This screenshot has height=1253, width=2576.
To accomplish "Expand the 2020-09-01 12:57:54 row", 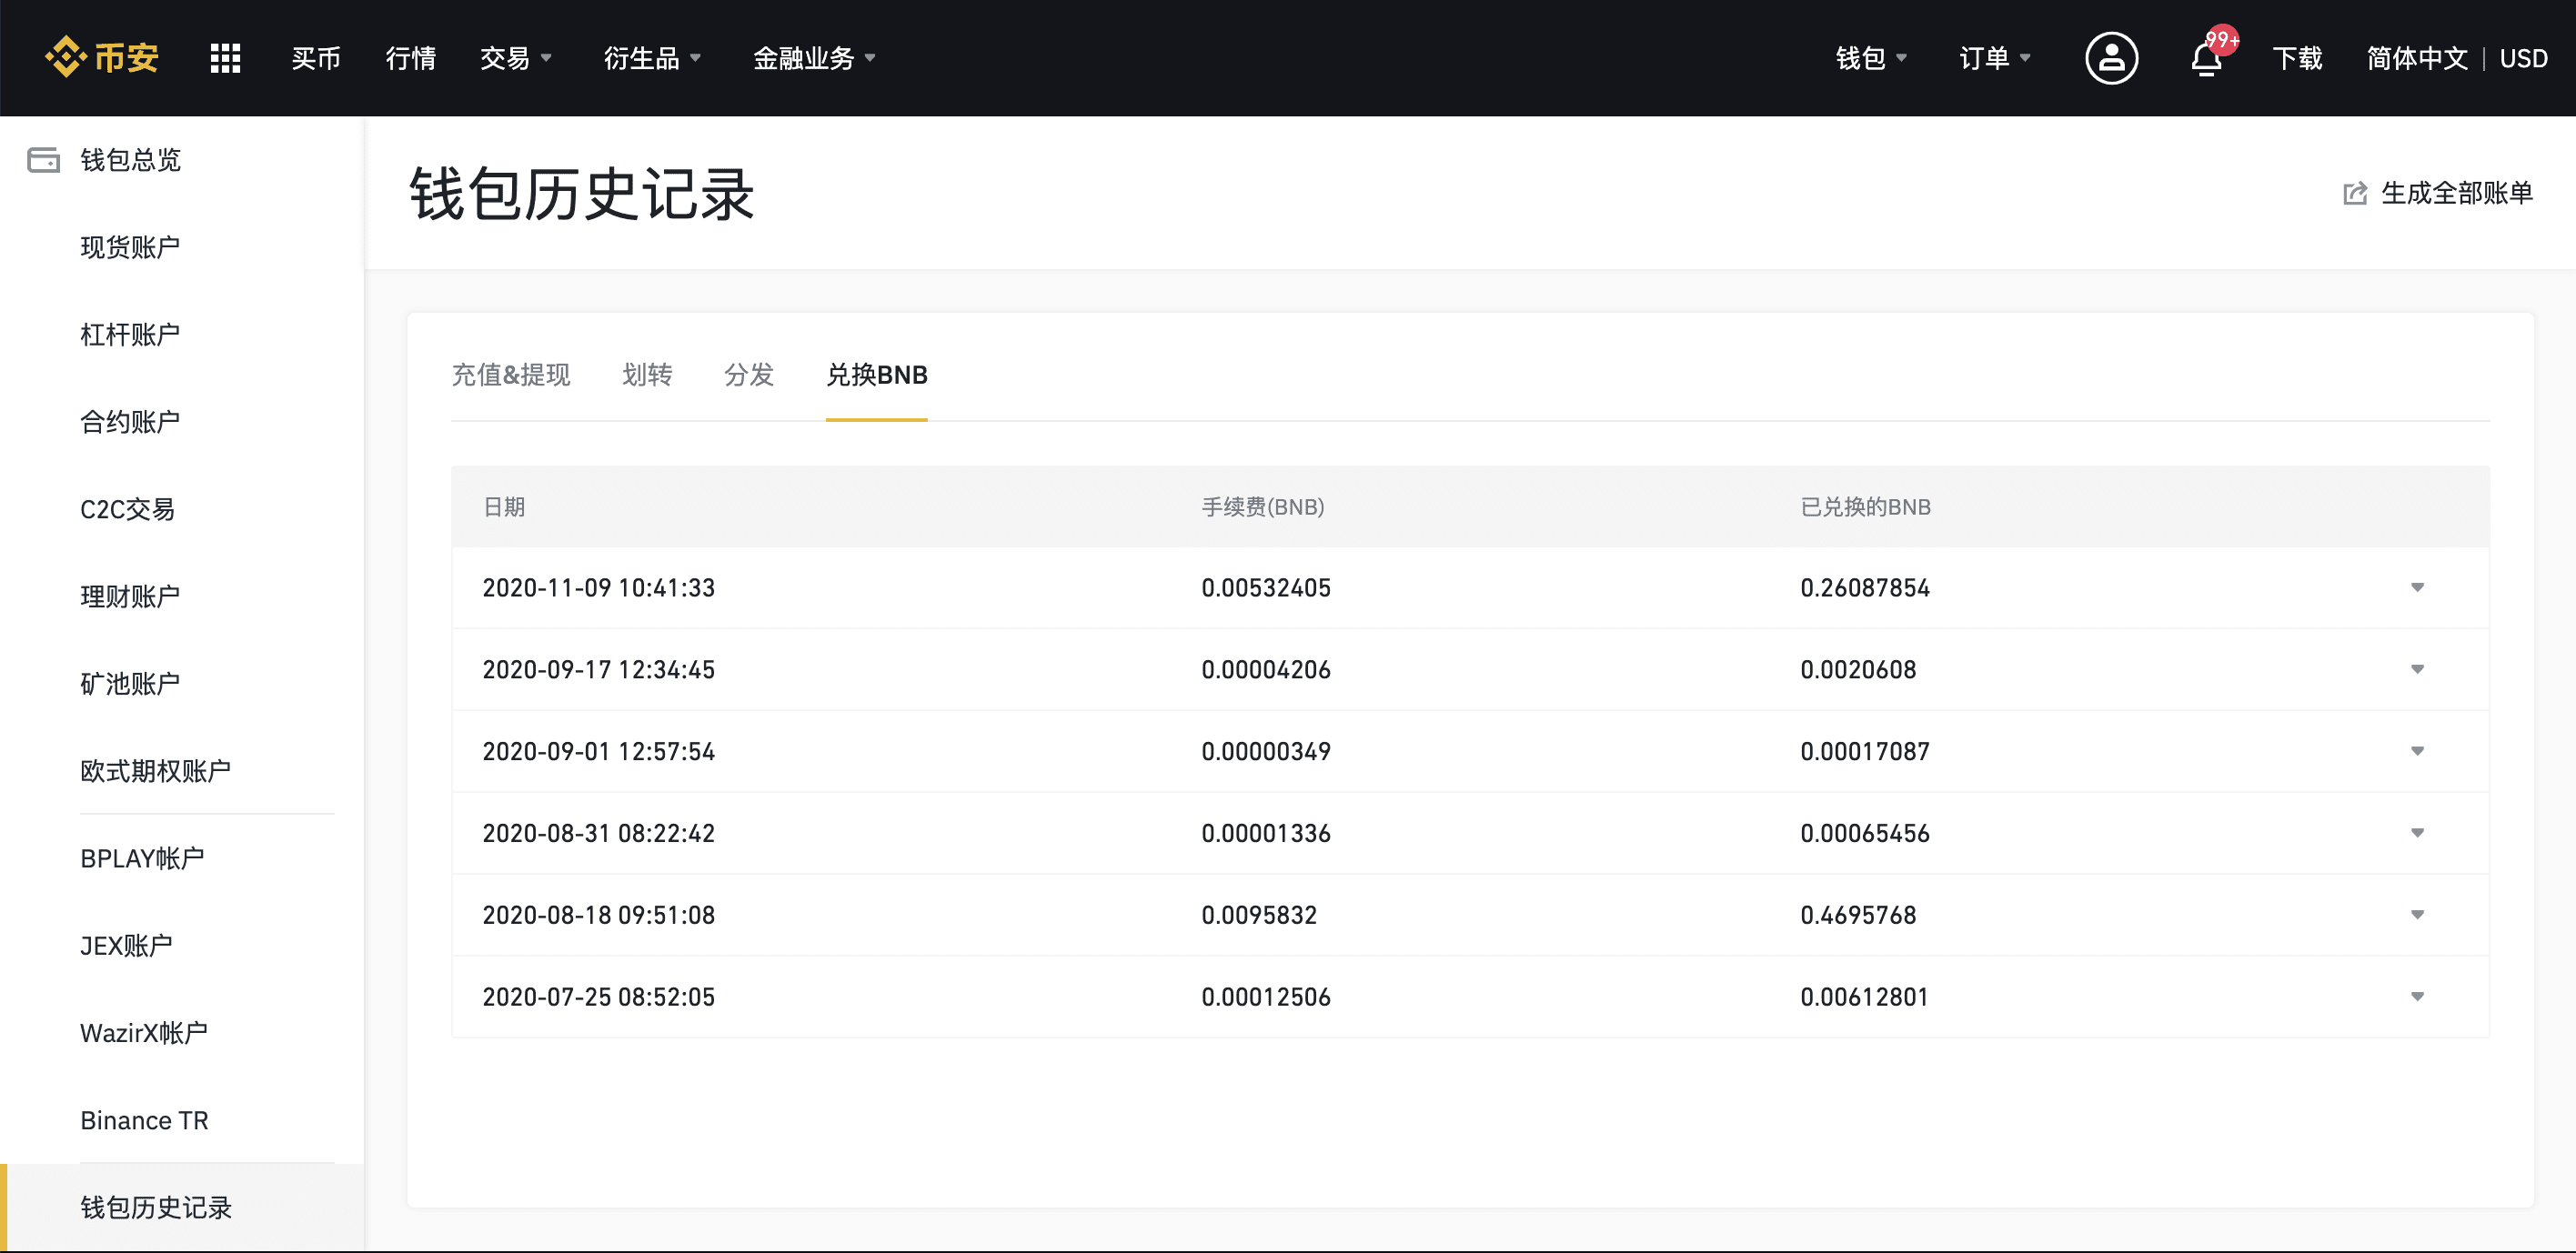I will pos(2417,751).
